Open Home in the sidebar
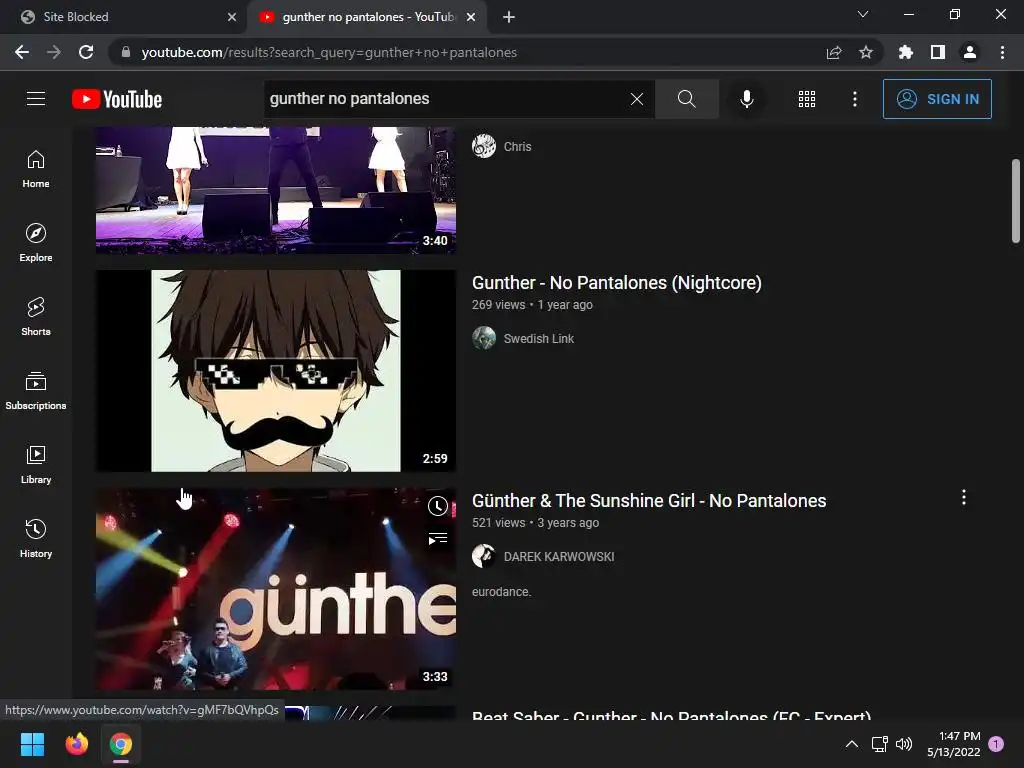The image size is (1024, 768). 36,168
